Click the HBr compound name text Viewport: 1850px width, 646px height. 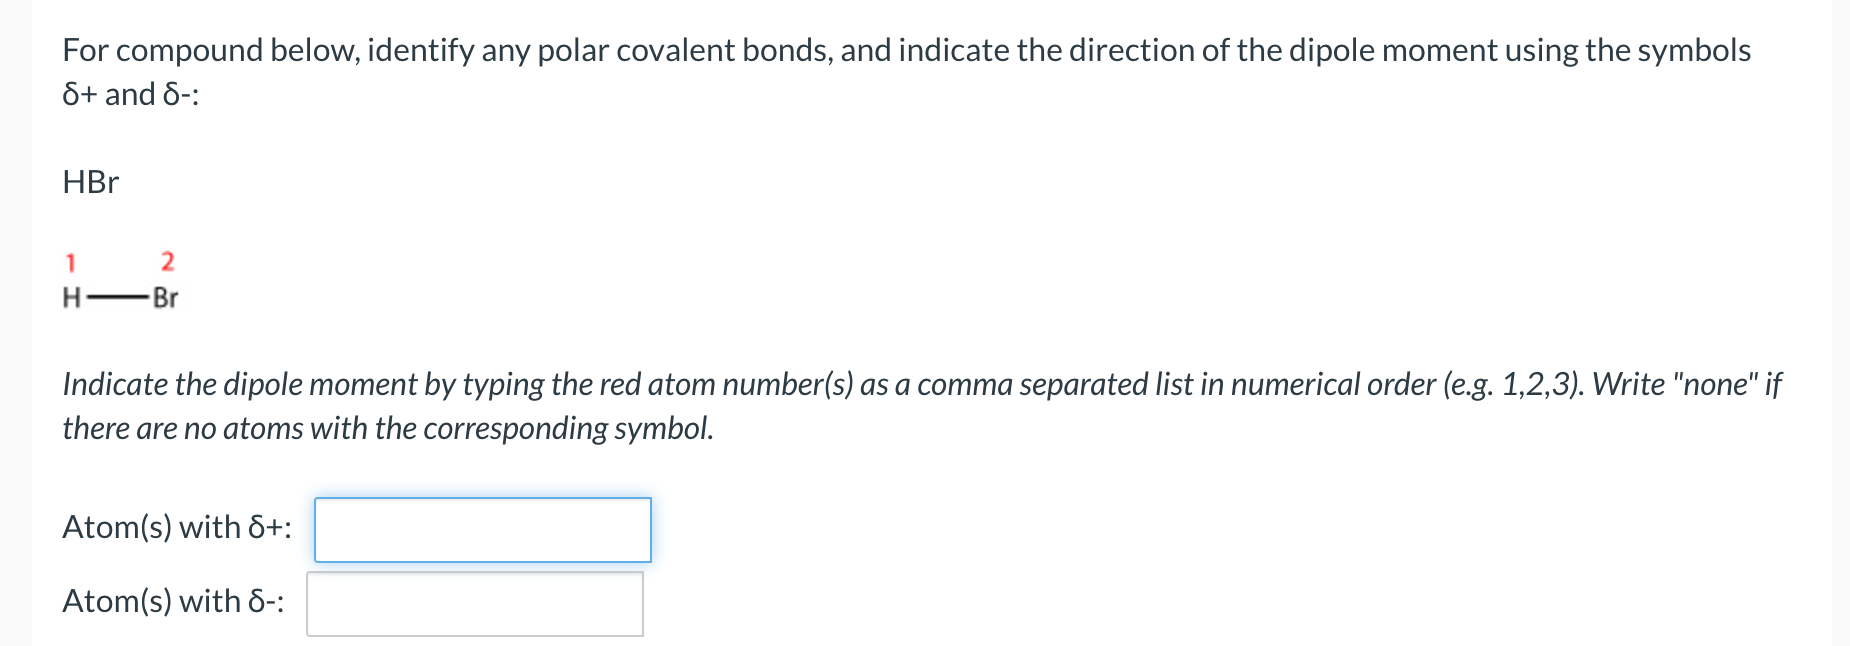click(90, 182)
